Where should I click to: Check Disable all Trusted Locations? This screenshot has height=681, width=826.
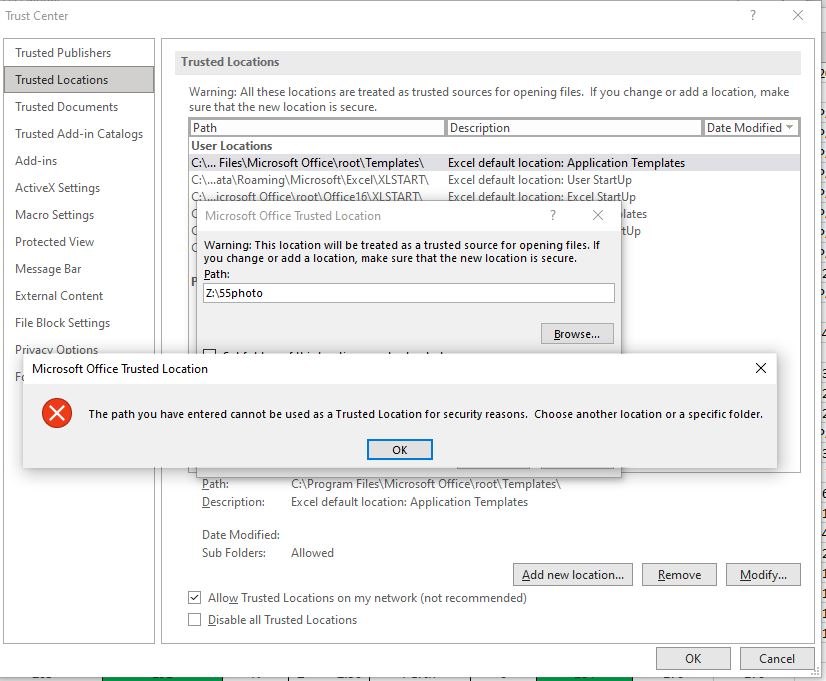pos(194,619)
